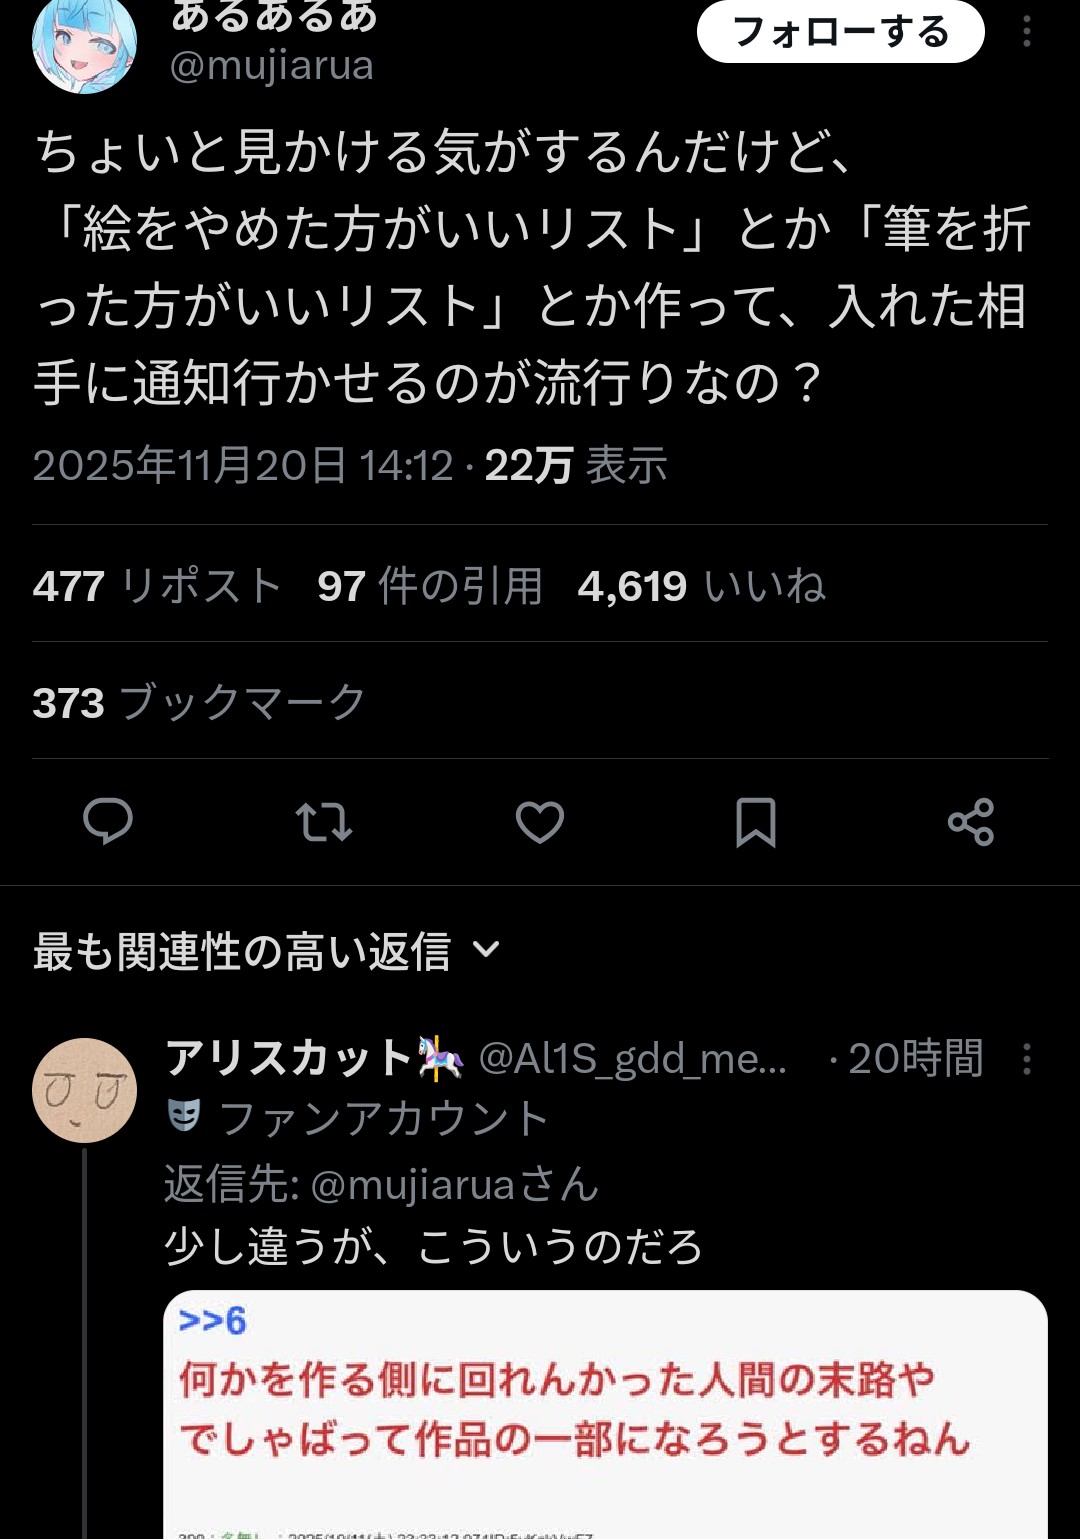
Task: Open アリスカット's display name in reply
Action: click(290, 1058)
